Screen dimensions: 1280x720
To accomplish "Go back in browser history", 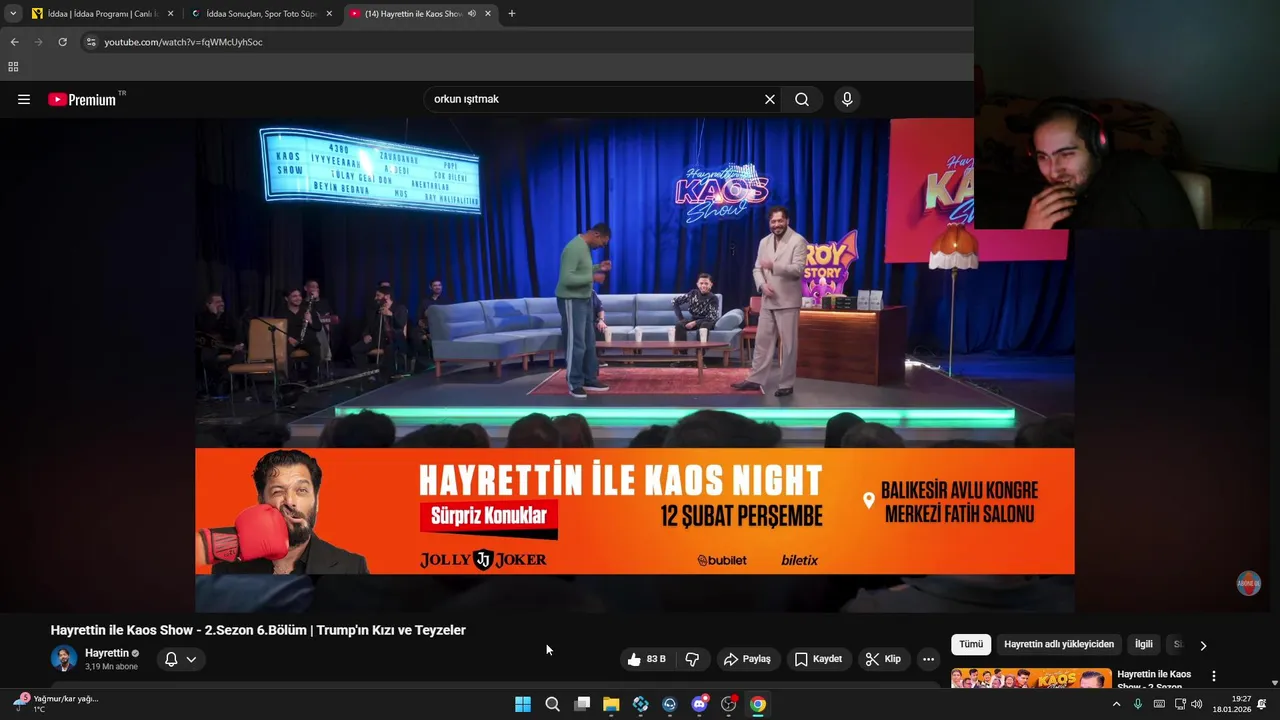I will point(14,42).
